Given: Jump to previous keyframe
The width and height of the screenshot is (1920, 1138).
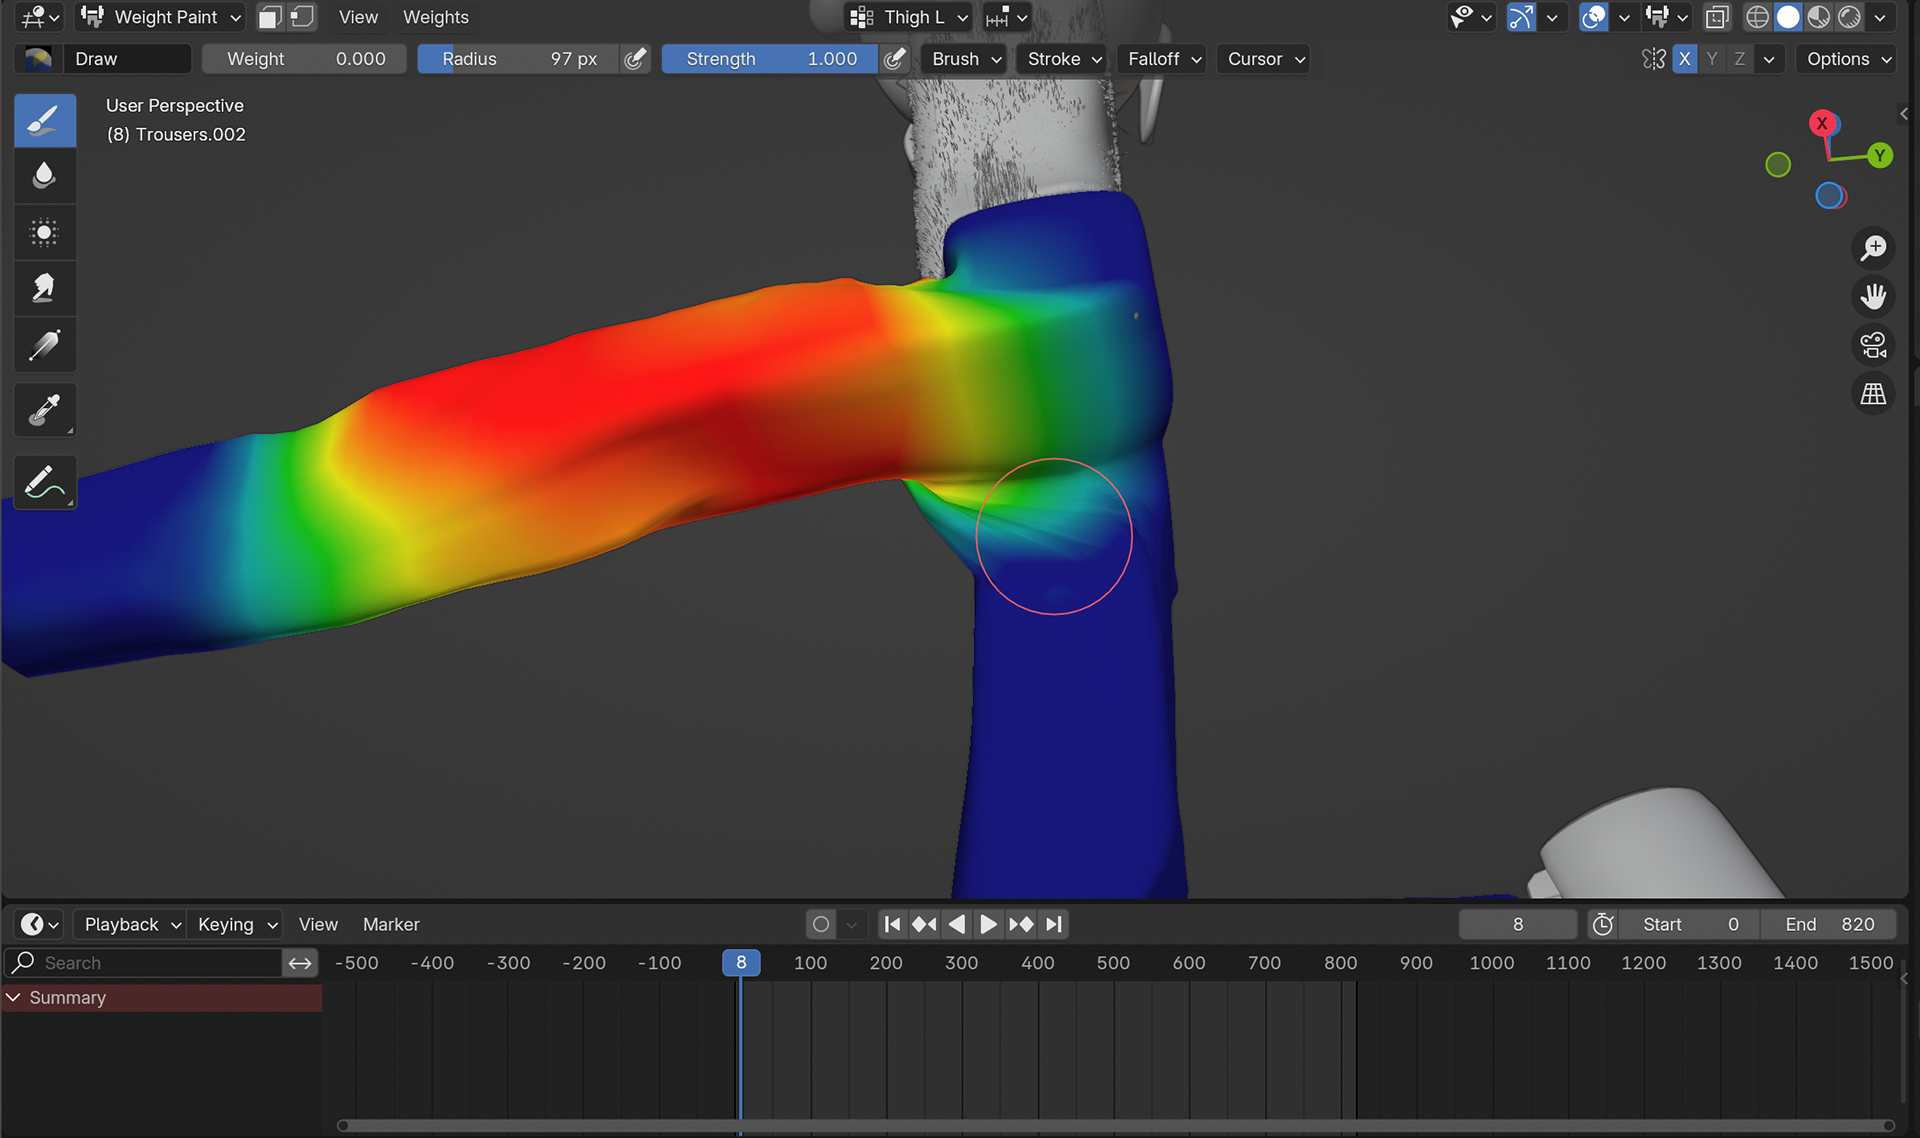Looking at the screenshot, I should click(924, 924).
